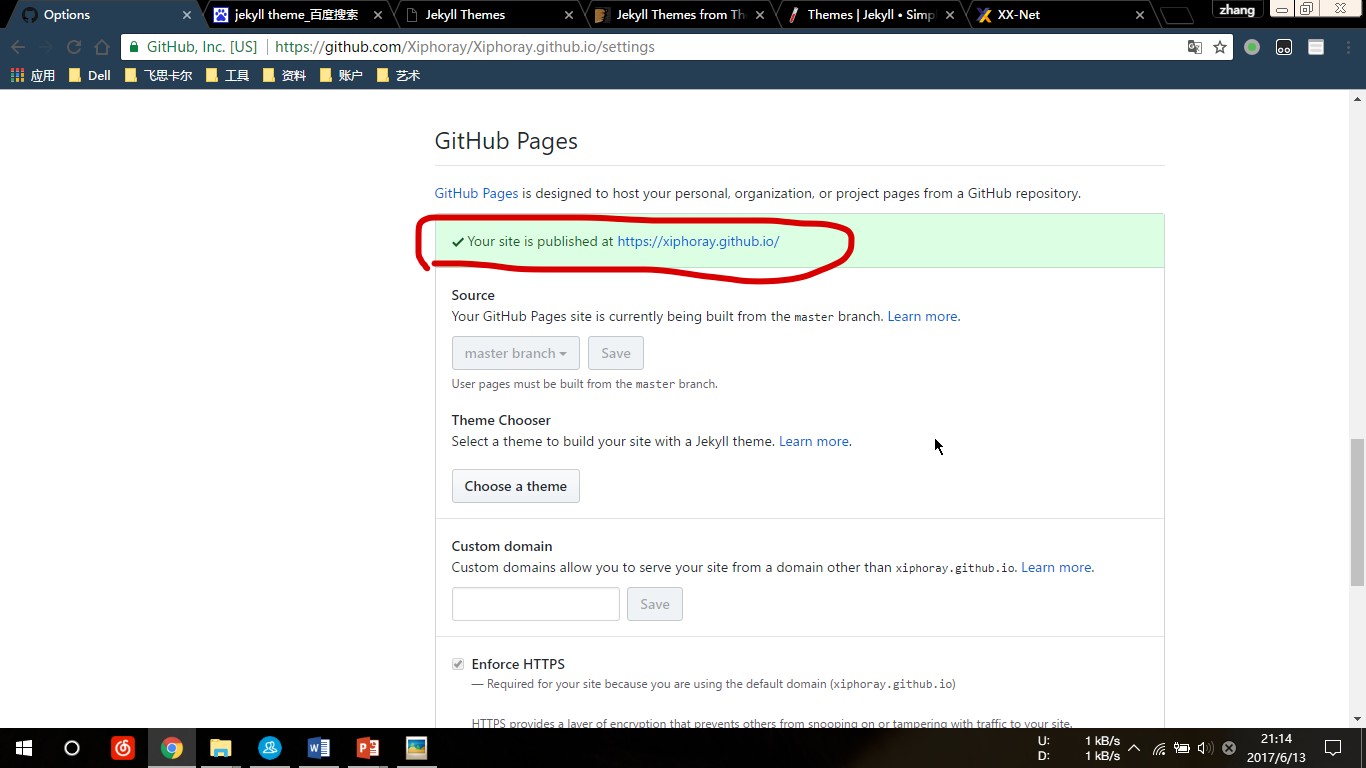Reload the page with the refresh icon
Viewport: 1366px width, 768px height.
[x=74, y=47]
